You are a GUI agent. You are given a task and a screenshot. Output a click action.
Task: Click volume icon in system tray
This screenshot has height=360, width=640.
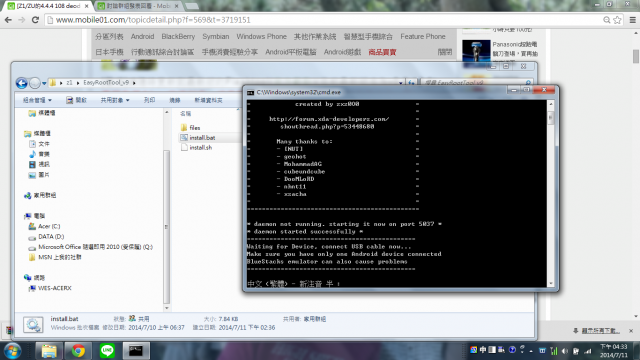565,351
